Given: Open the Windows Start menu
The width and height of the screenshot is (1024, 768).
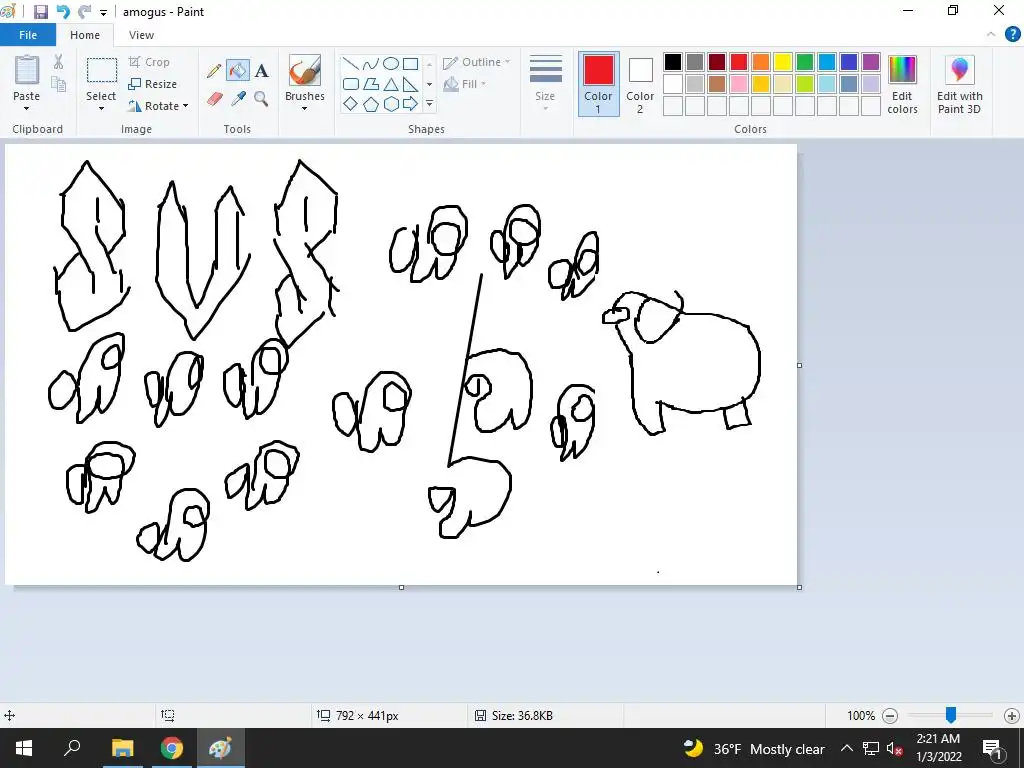Looking at the screenshot, I should (x=24, y=748).
